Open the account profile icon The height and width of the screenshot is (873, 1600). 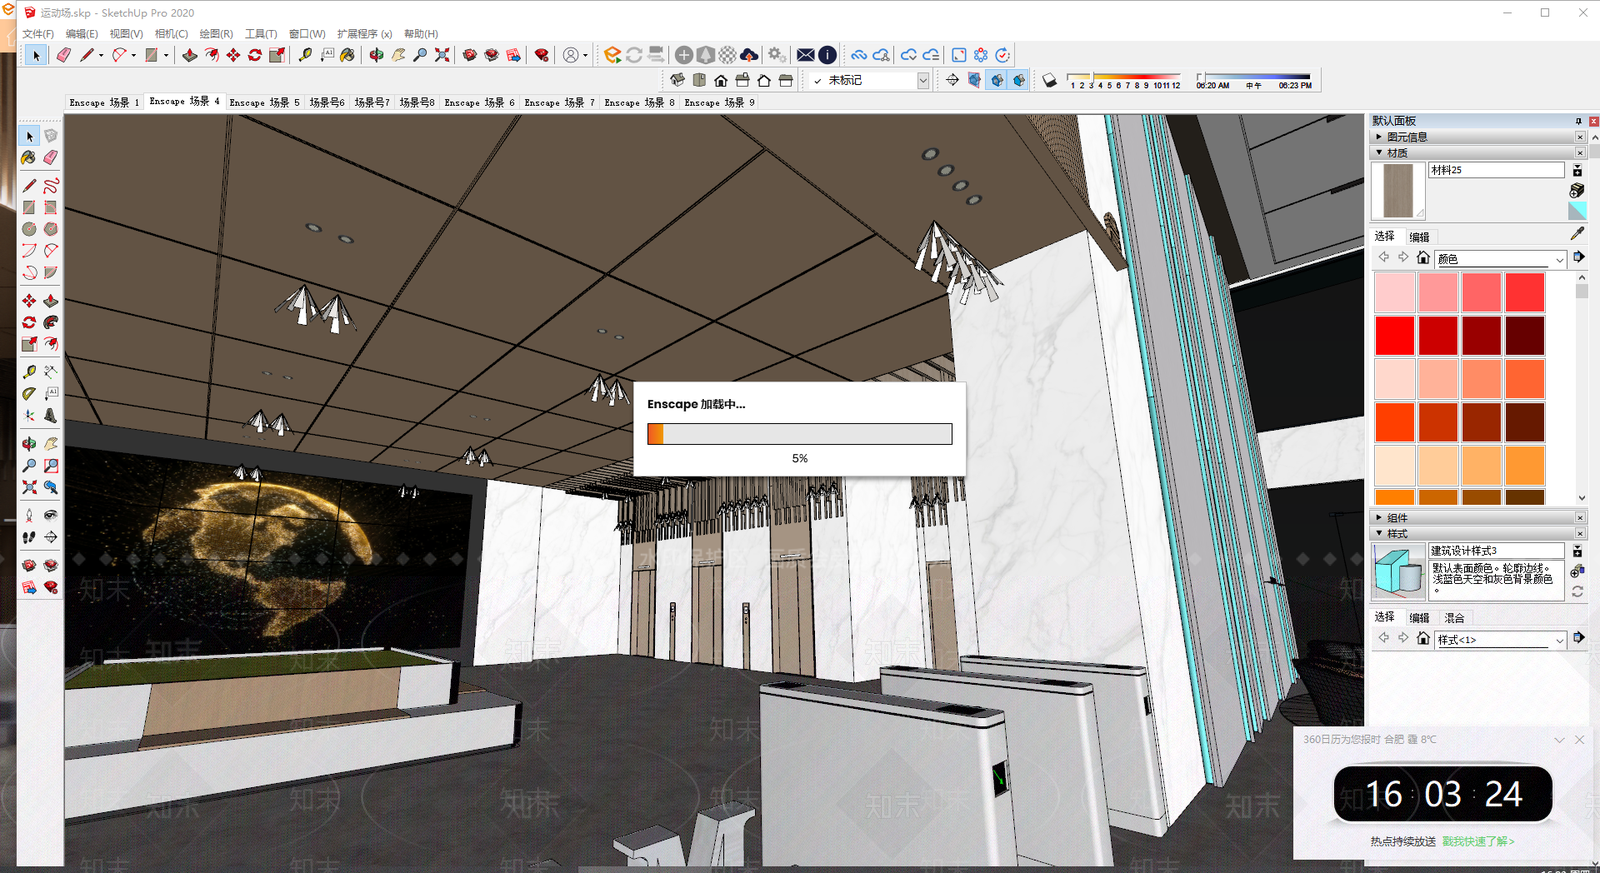(x=571, y=55)
